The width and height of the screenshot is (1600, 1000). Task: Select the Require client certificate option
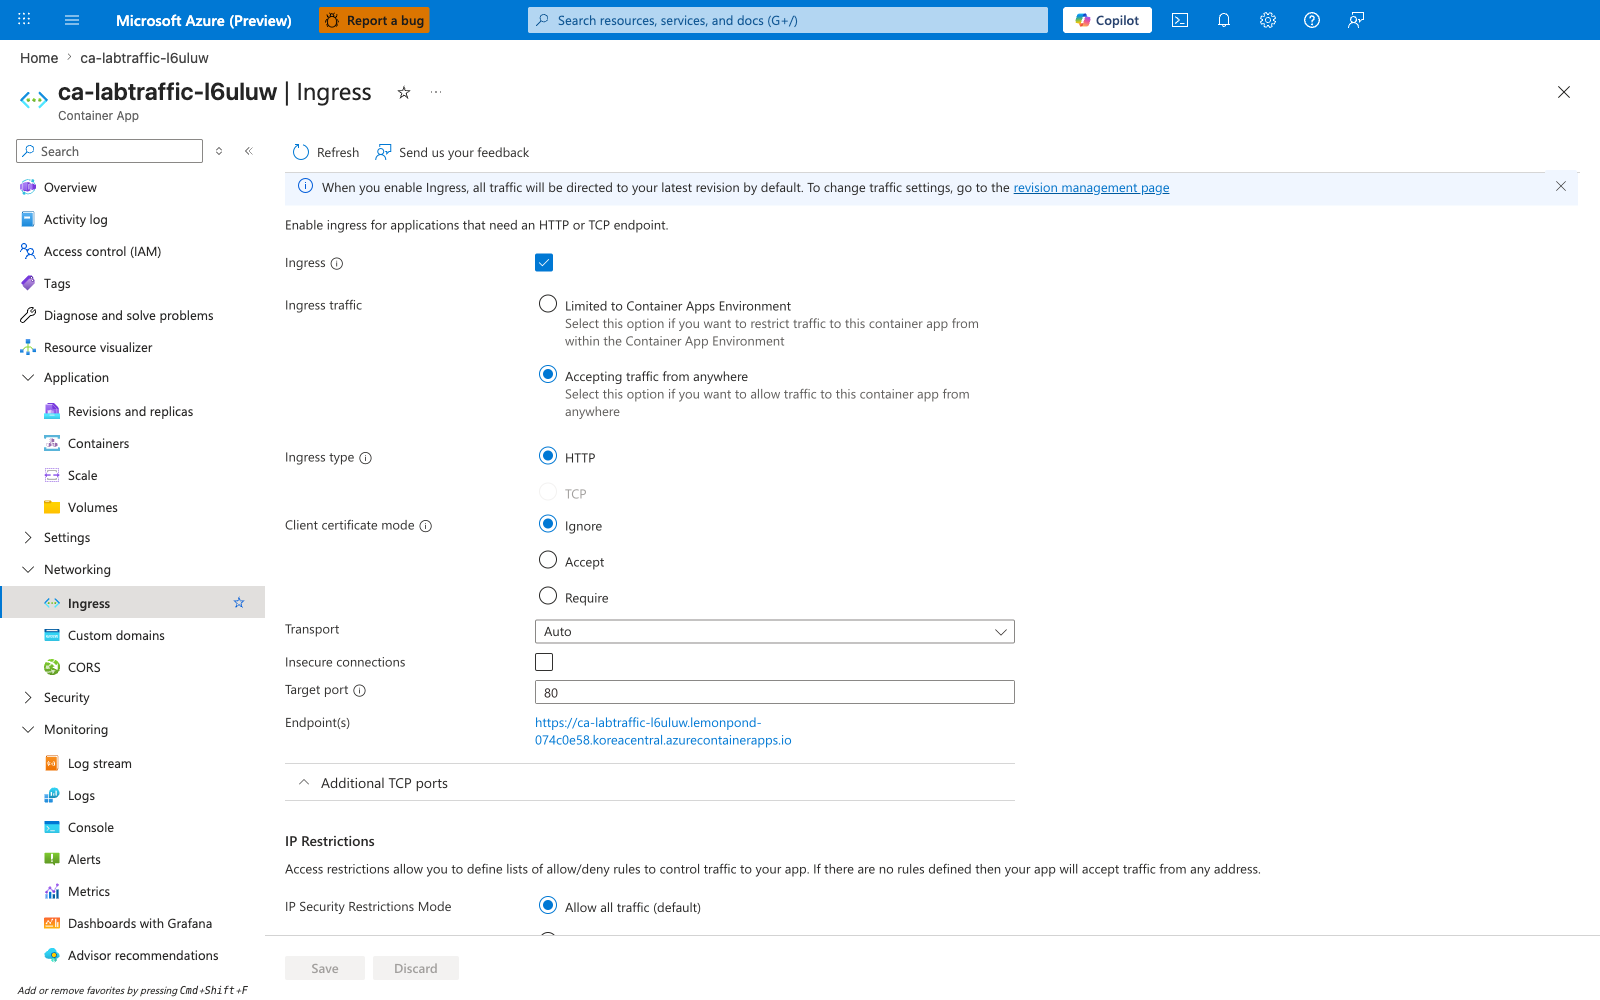tap(548, 596)
